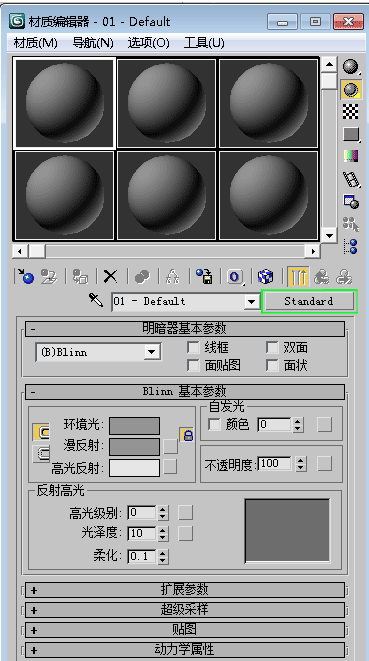Click the Standard material type button
Viewport: 369px width, 661px height.
click(309, 301)
